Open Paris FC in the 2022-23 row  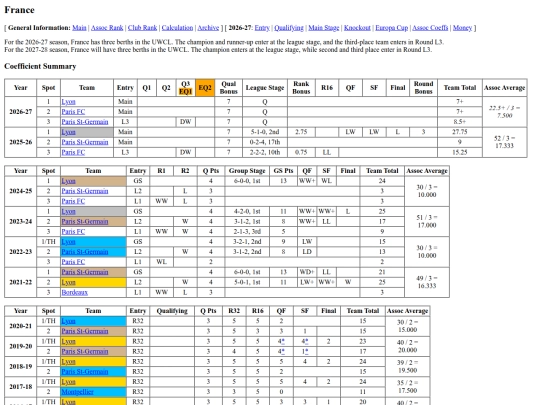73,262
